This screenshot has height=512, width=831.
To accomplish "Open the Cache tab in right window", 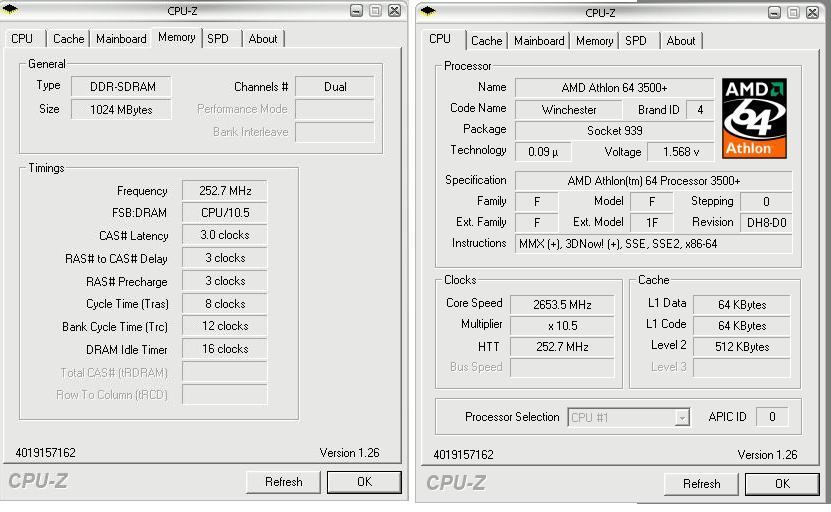I will click(487, 41).
